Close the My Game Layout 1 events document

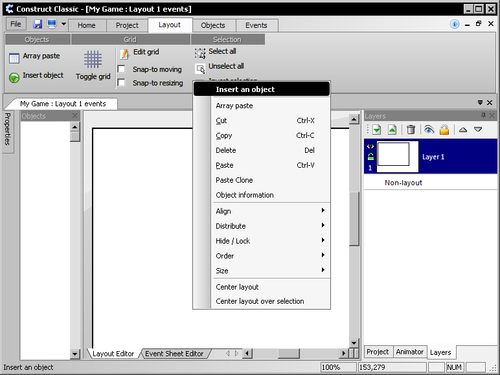(x=489, y=102)
